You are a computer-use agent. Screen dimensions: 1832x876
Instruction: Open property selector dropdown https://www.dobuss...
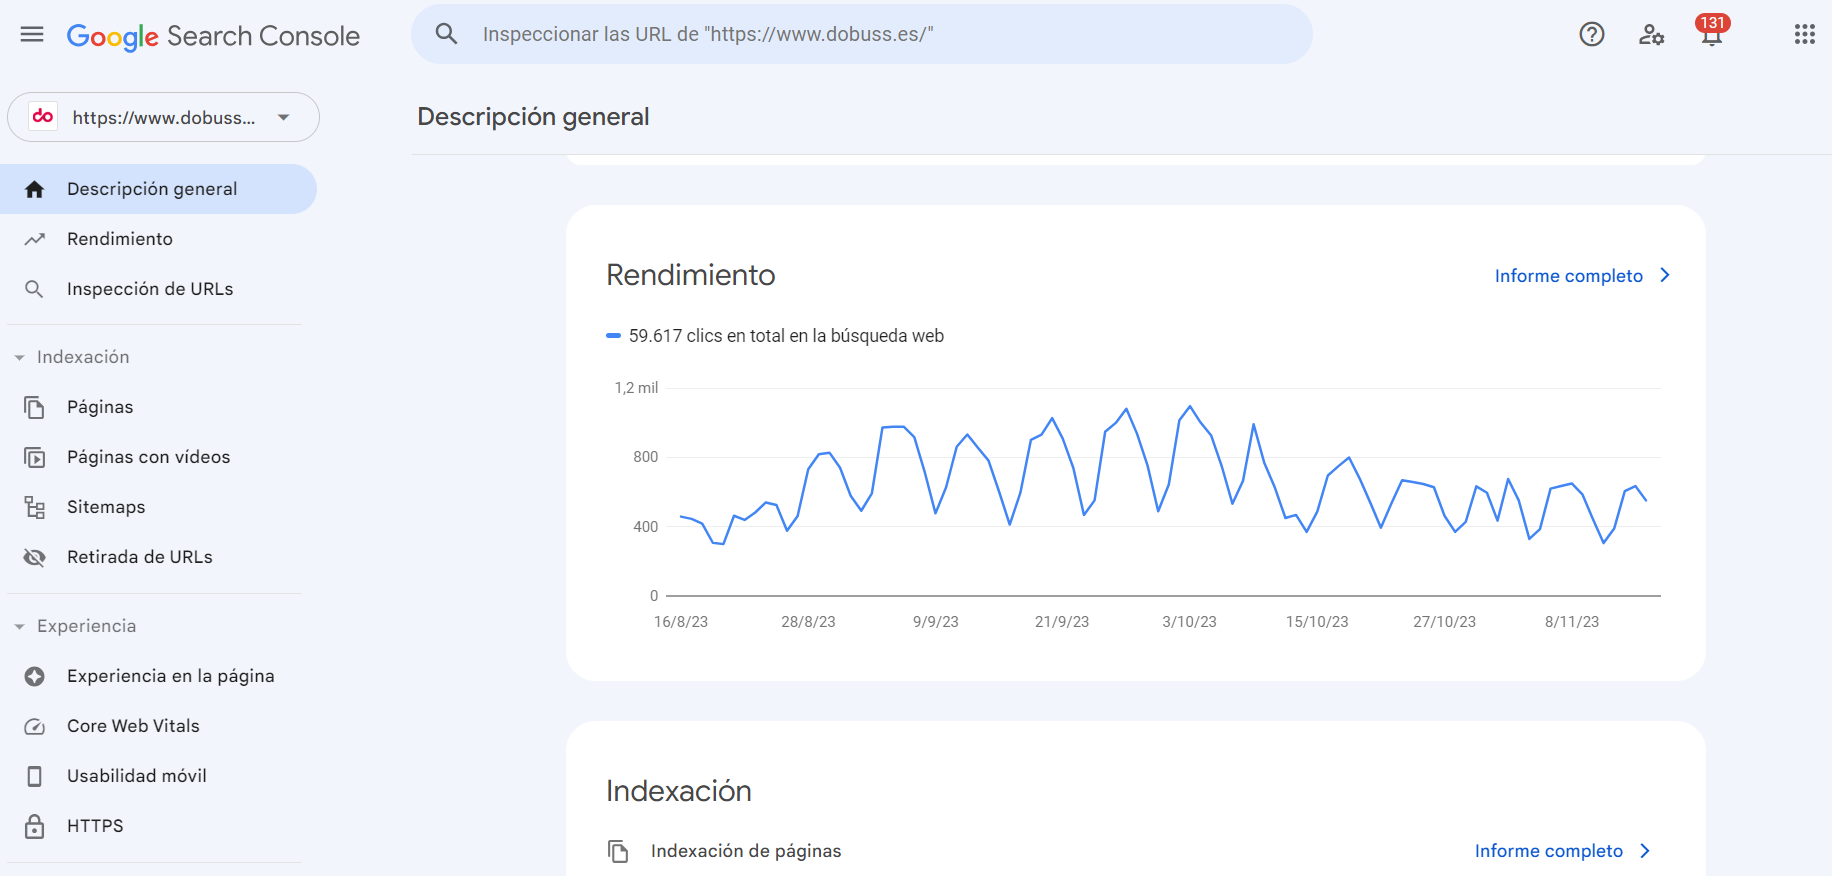coord(163,117)
